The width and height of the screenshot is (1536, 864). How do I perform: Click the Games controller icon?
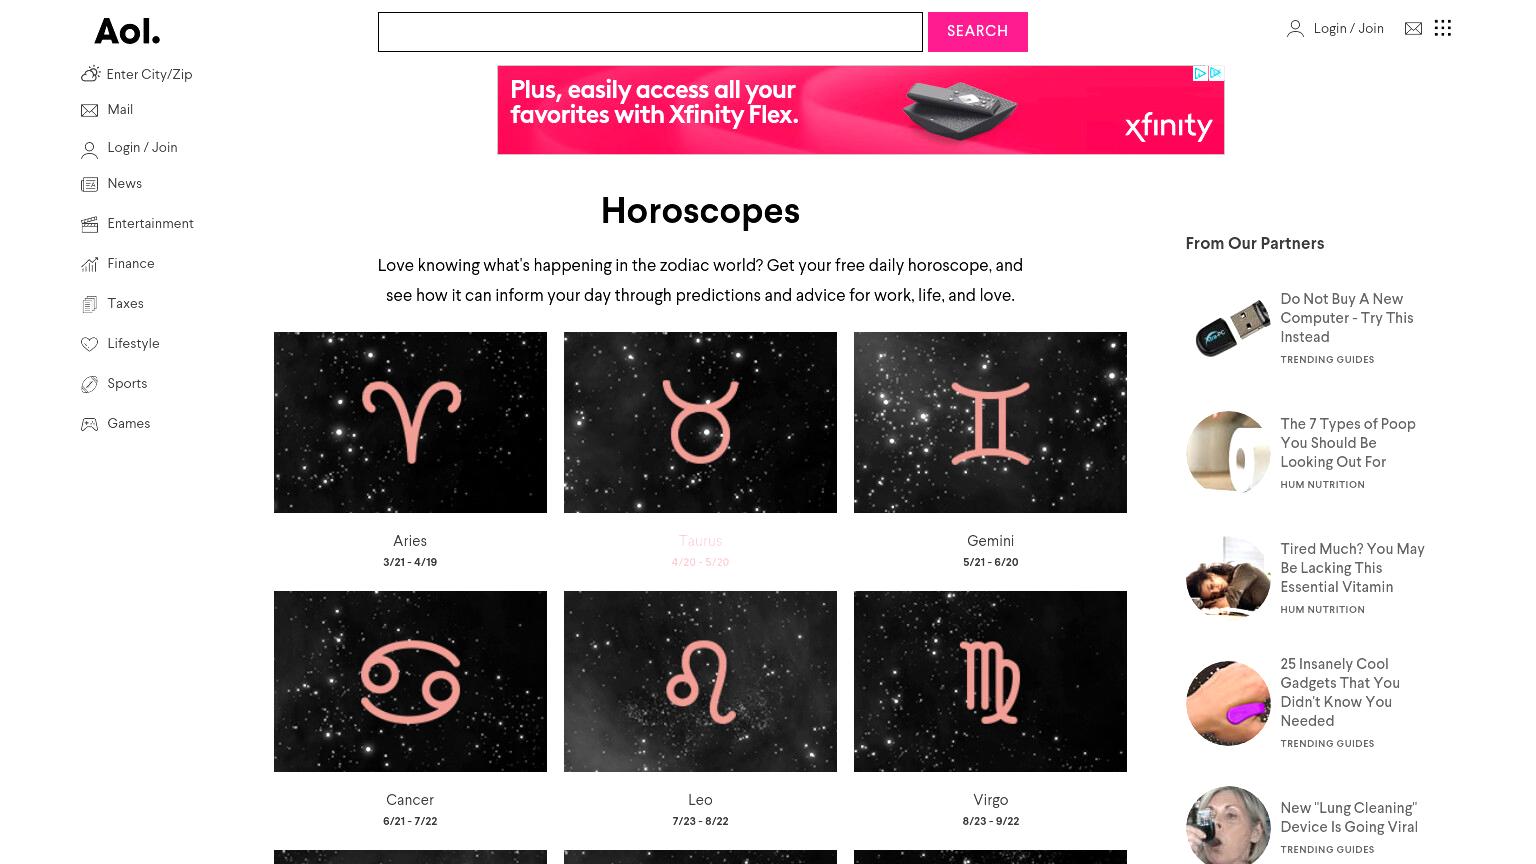(89, 424)
